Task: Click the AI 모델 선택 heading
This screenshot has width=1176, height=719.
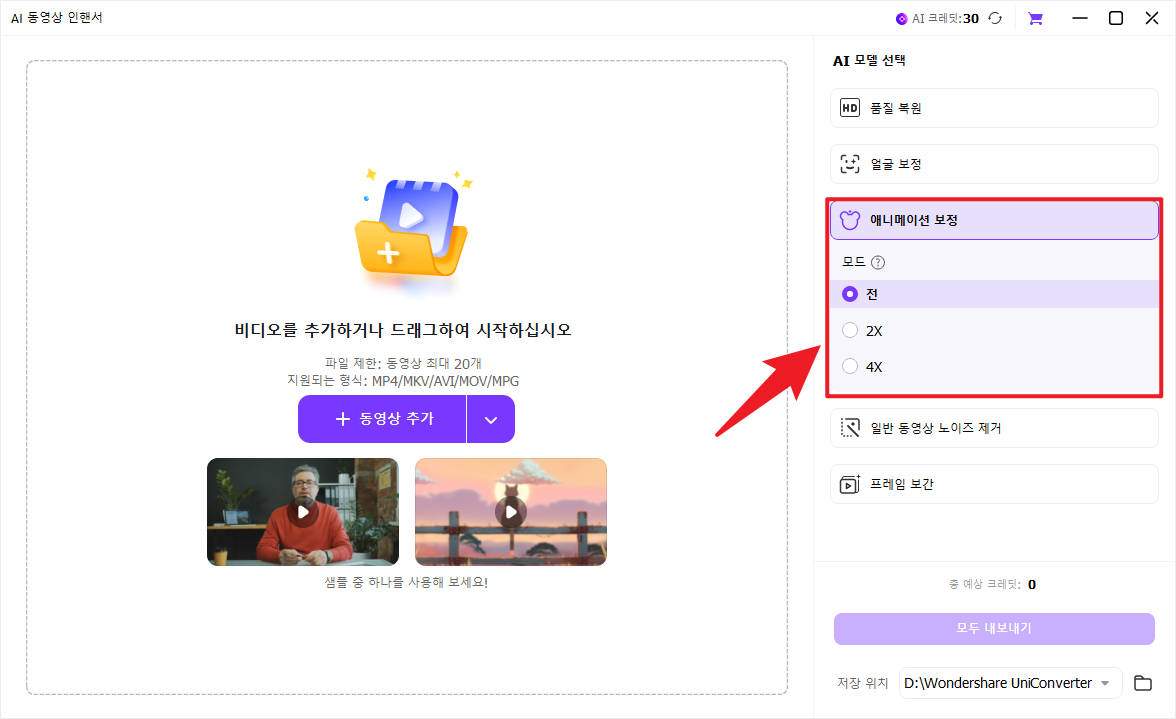Action: 869,61
